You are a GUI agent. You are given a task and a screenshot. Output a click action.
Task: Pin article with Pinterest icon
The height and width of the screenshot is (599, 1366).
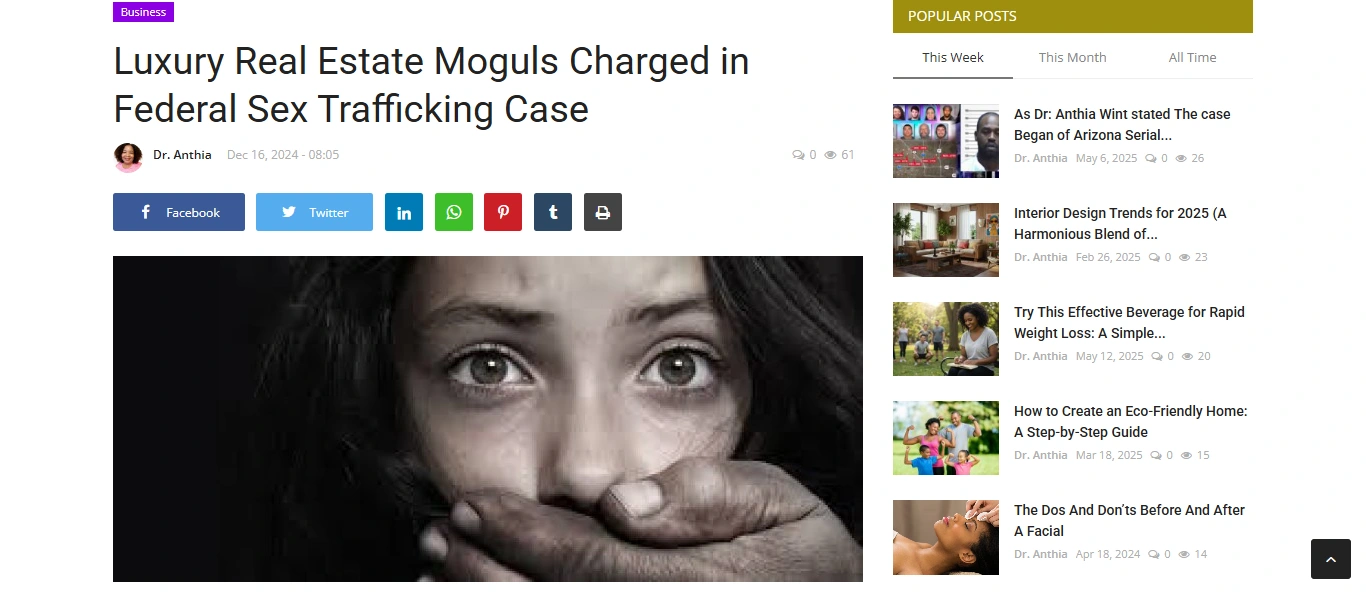point(503,212)
